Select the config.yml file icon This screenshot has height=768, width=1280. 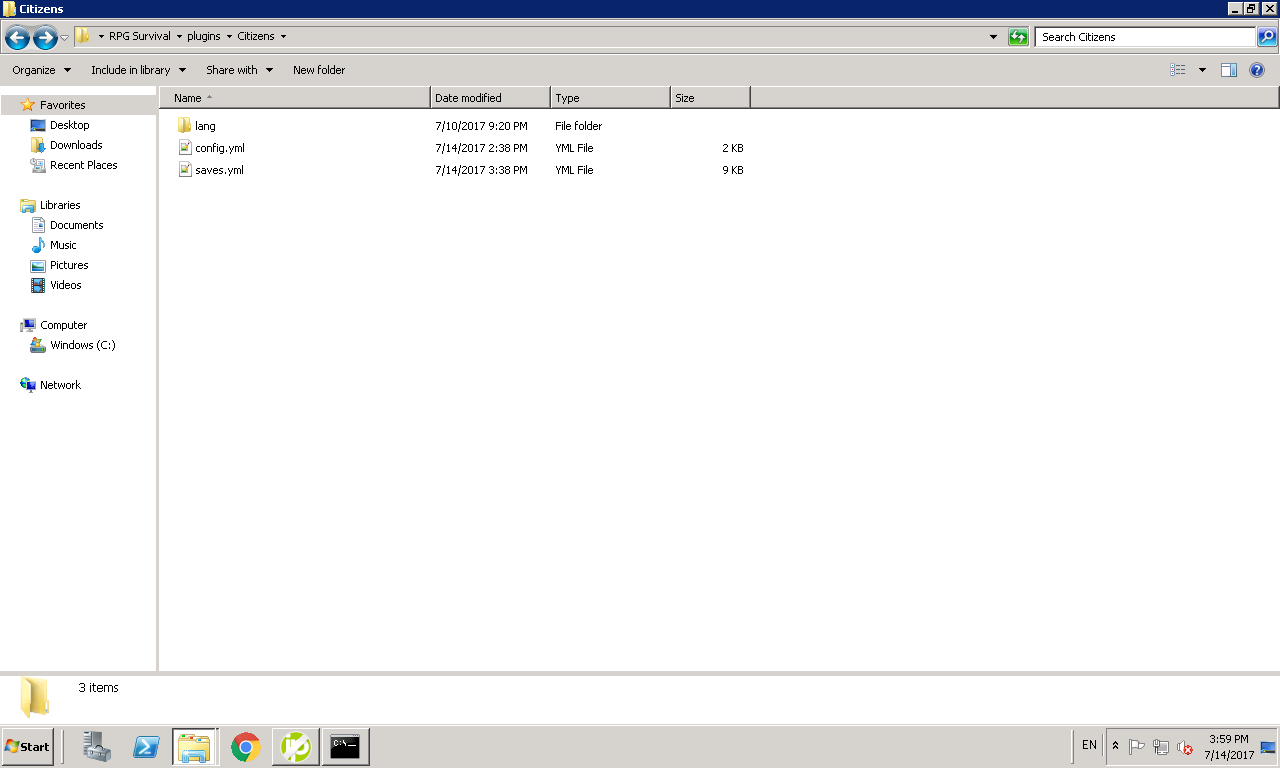click(x=184, y=148)
